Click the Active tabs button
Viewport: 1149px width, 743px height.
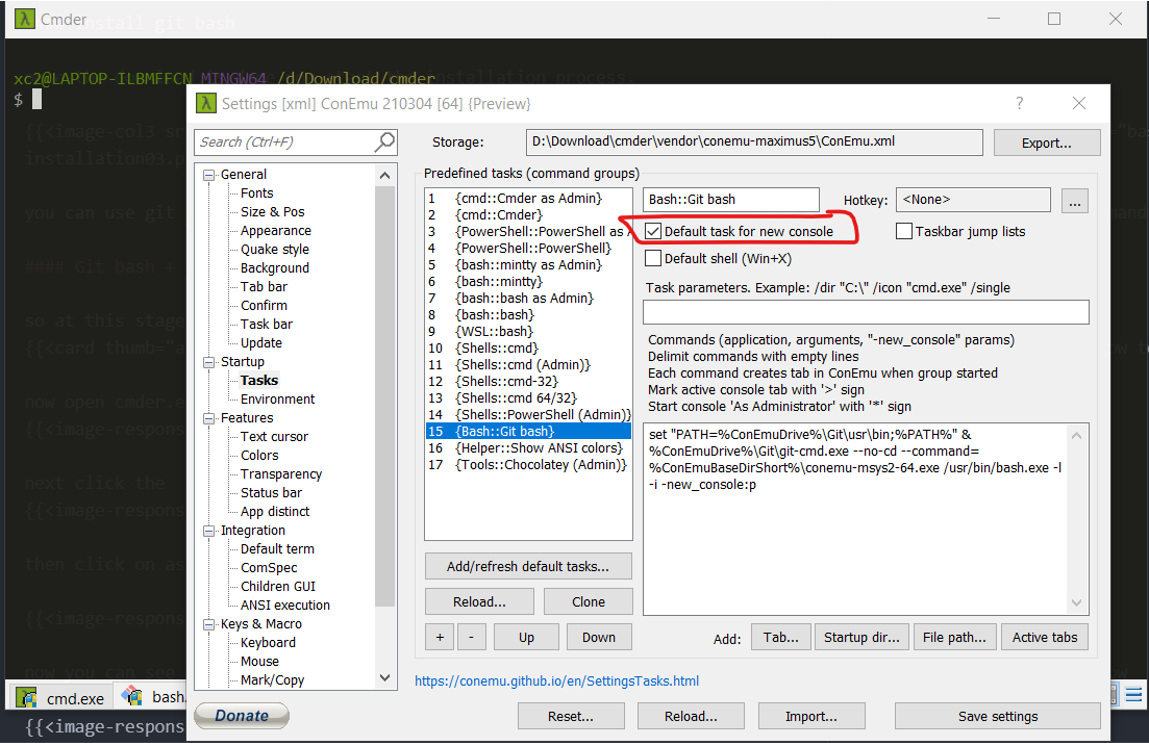1045,637
